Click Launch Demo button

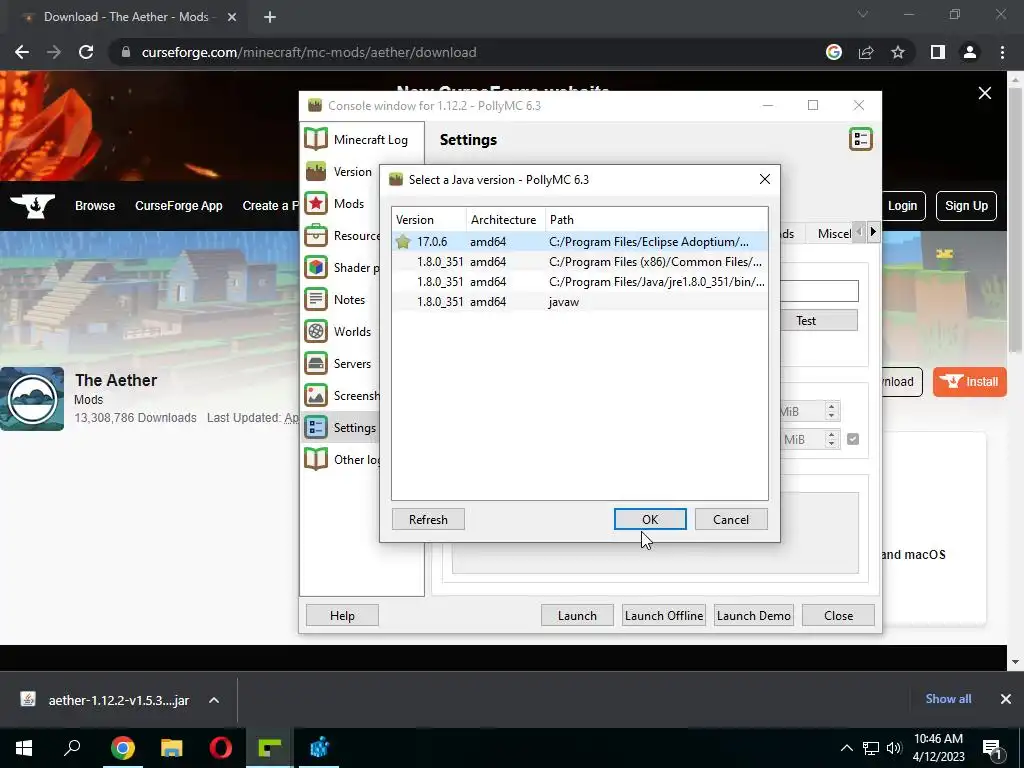[754, 616]
